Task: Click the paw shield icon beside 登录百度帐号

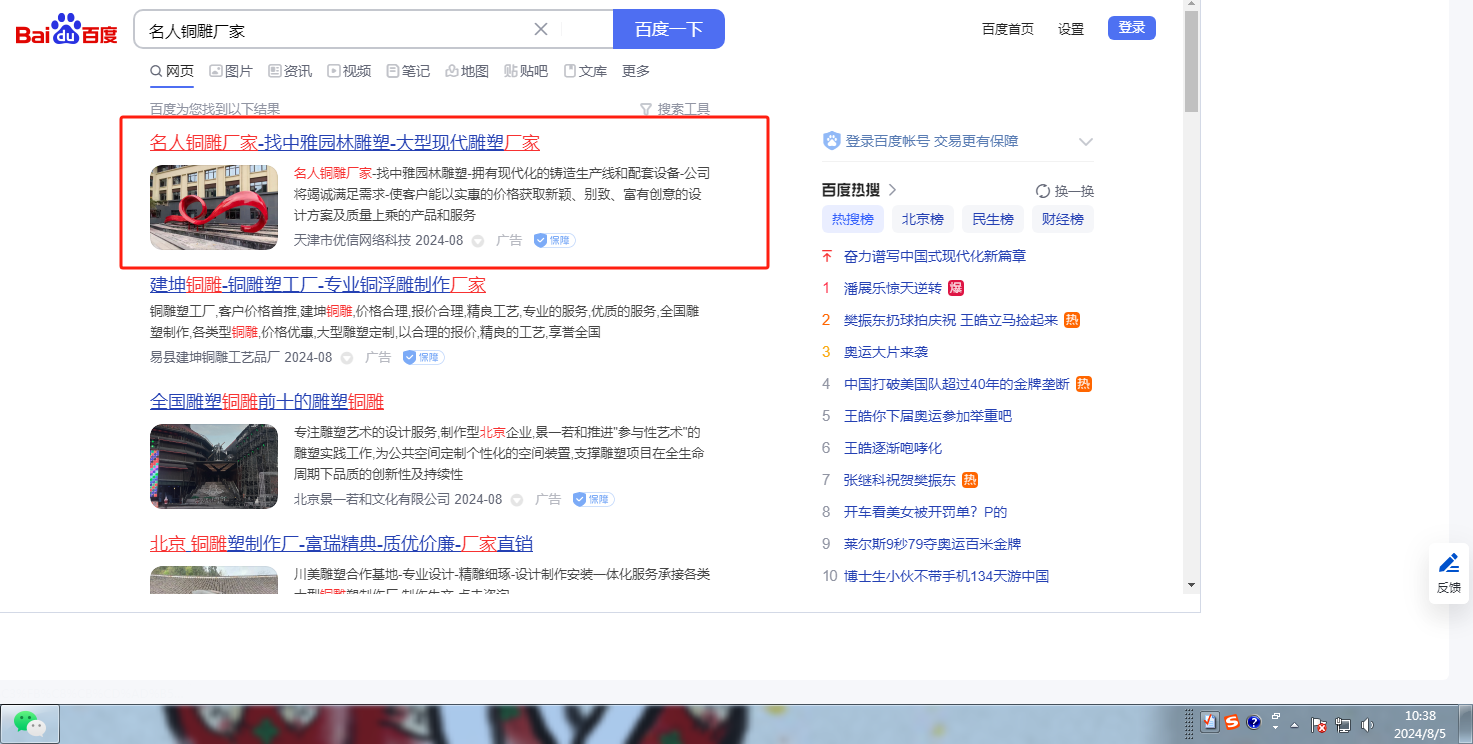Action: 832,141
